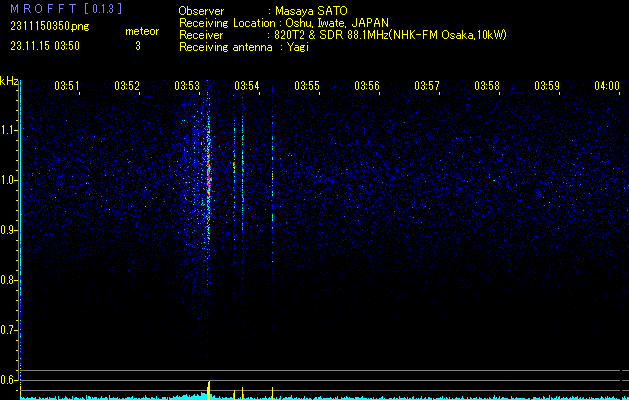Click the 0.7 frequency axis label
The height and width of the screenshot is (400, 629).
[x=9, y=329]
